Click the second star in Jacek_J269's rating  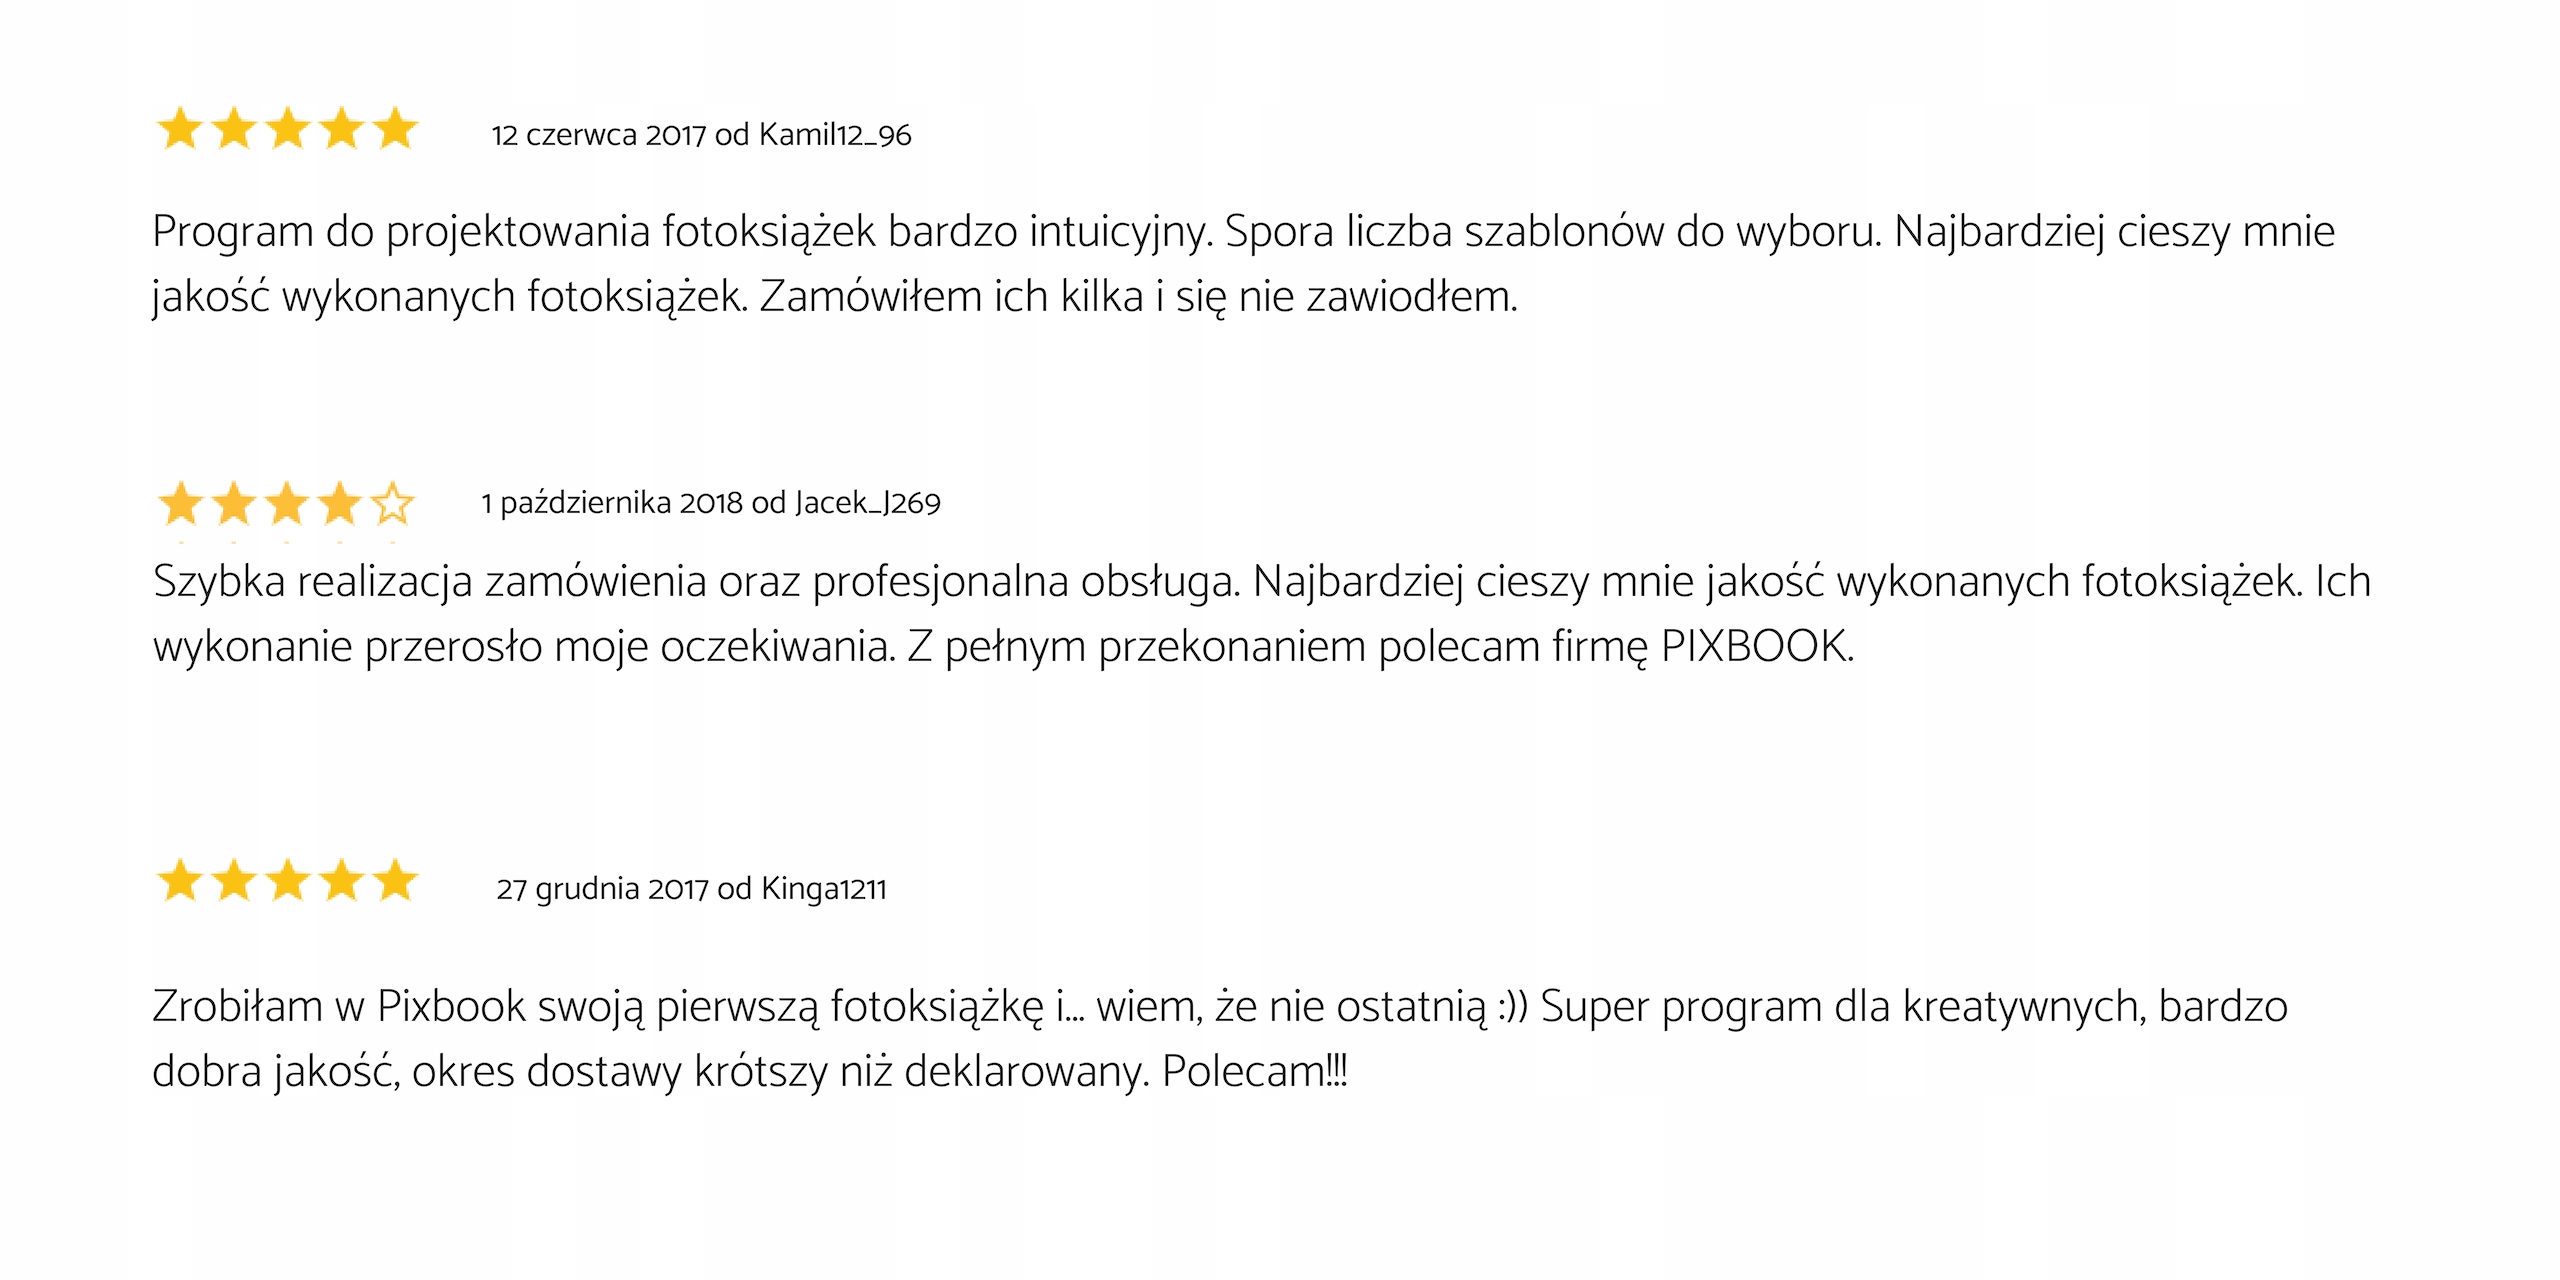pyautogui.click(x=234, y=503)
